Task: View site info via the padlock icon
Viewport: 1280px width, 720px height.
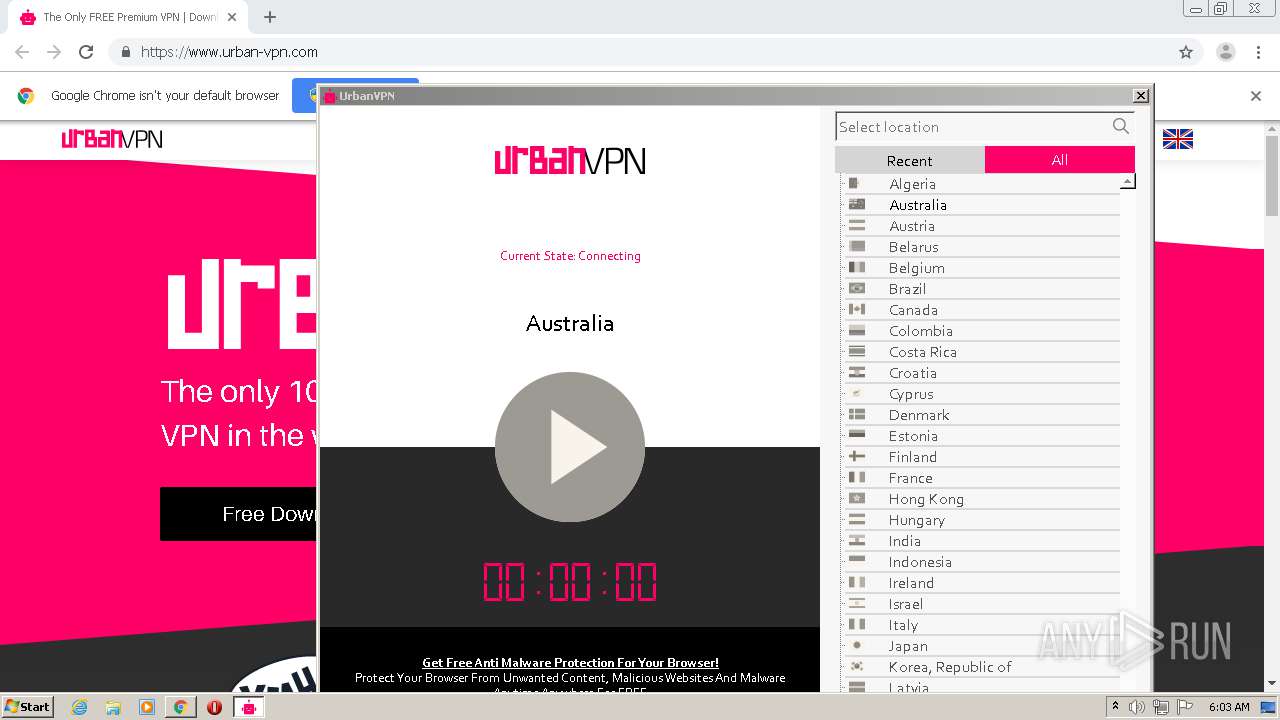Action: click(125, 52)
